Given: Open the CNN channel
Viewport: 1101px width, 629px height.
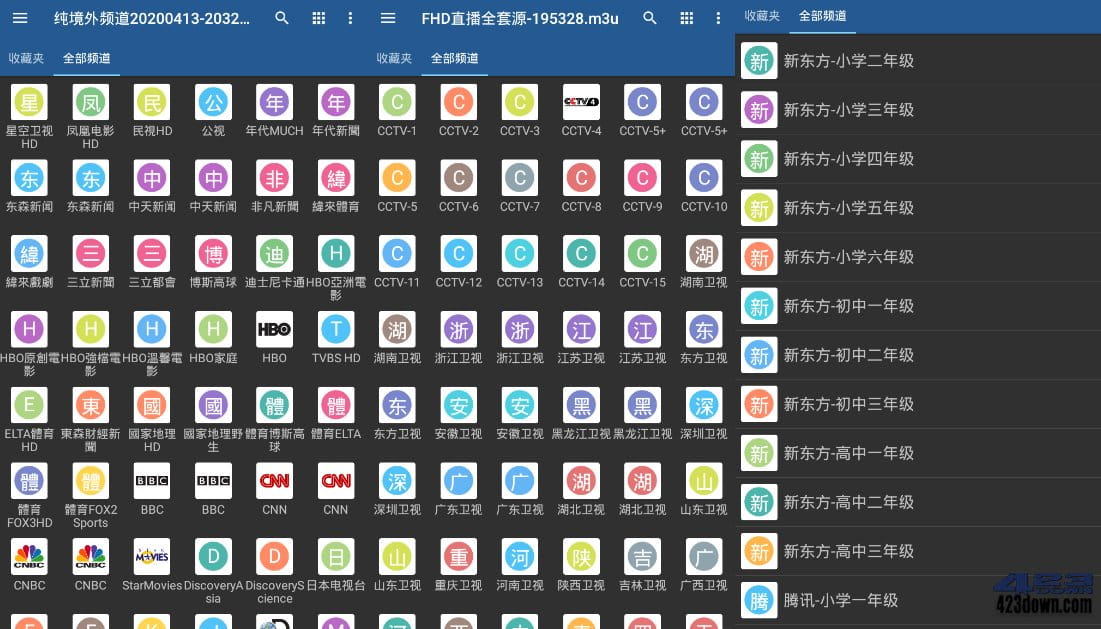Looking at the screenshot, I should tap(274, 481).
